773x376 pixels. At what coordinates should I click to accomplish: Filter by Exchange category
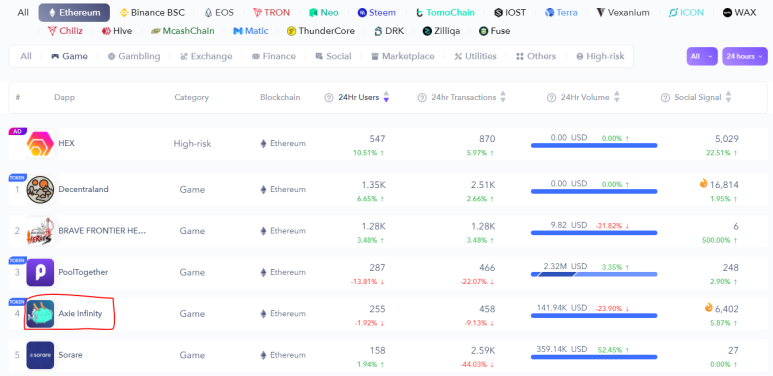[206, 57]
